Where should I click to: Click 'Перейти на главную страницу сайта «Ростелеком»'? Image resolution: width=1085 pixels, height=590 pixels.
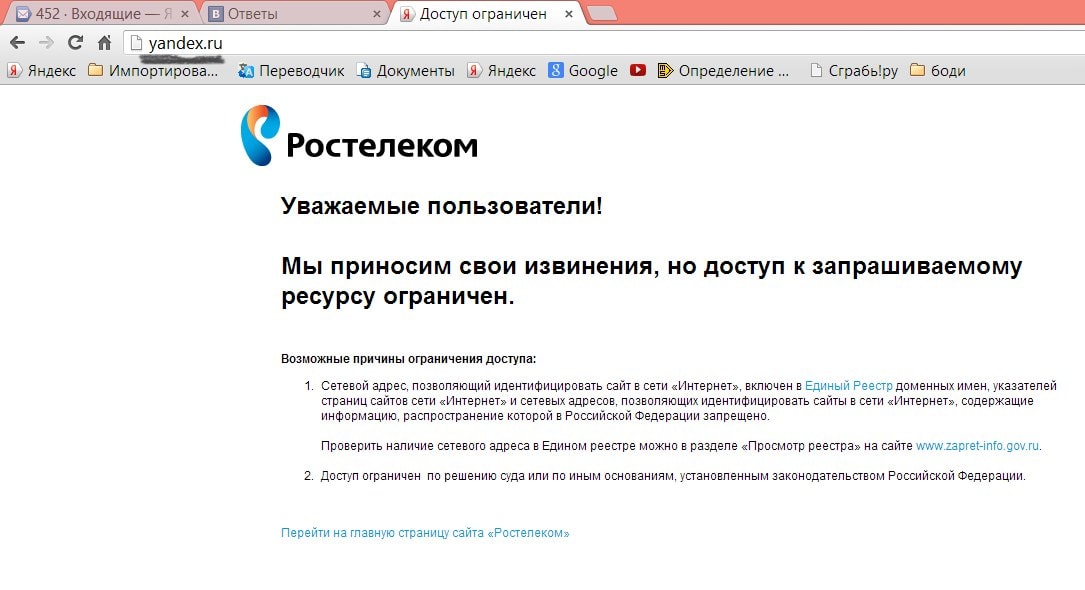(425, 533)
